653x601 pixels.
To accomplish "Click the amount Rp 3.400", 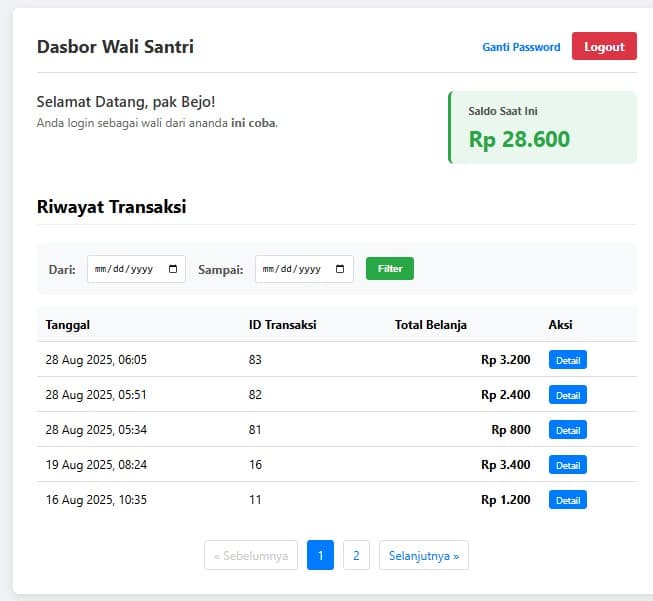I will point(506,465).
